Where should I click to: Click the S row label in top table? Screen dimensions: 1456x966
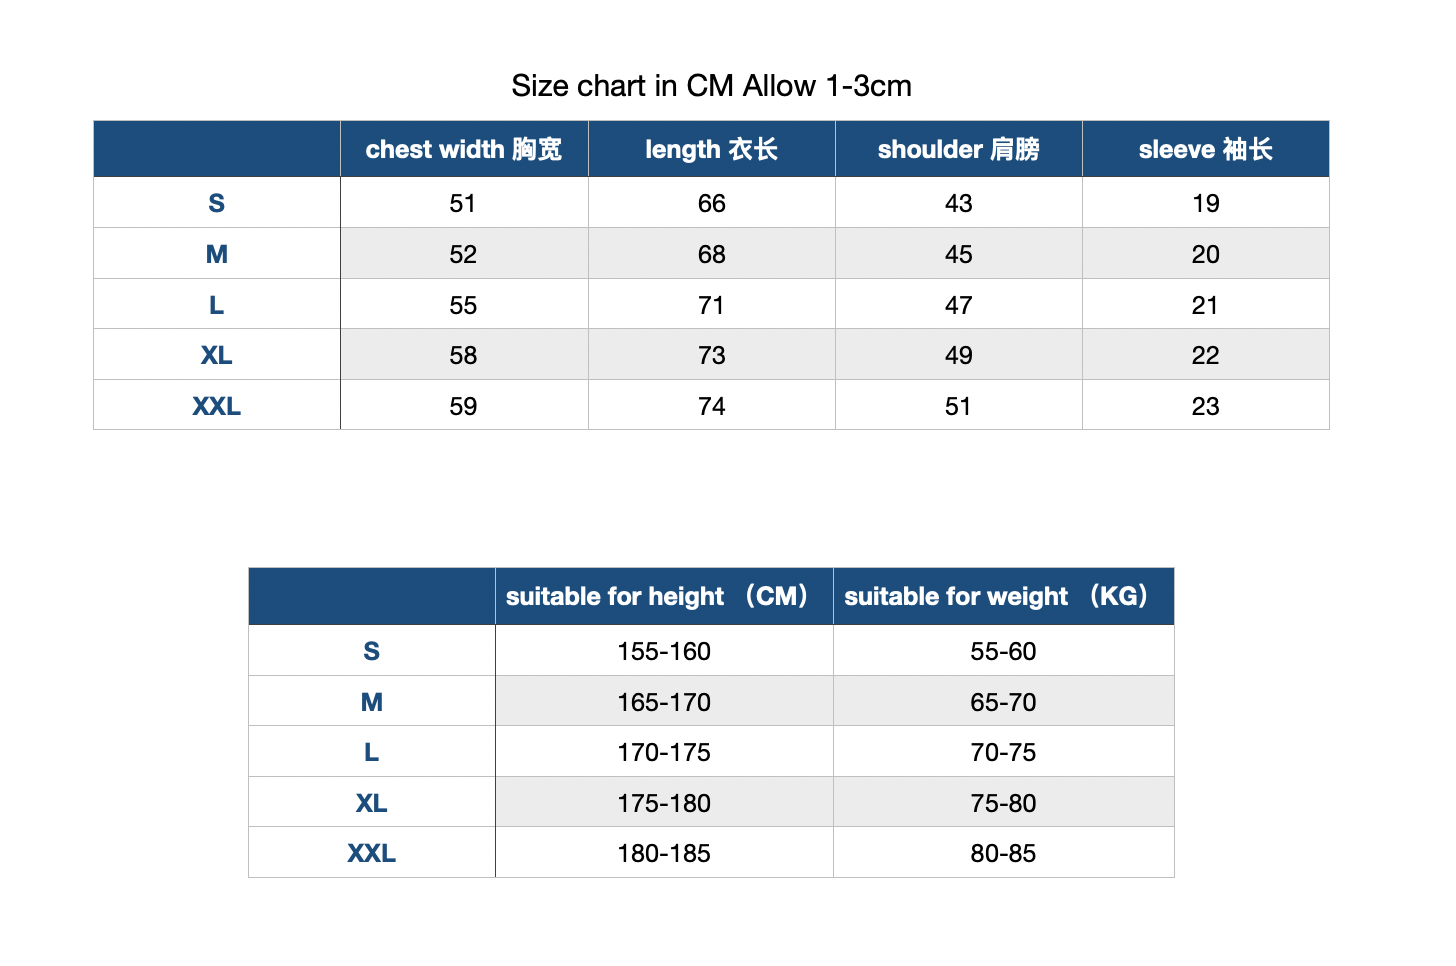tap(217, 203)
